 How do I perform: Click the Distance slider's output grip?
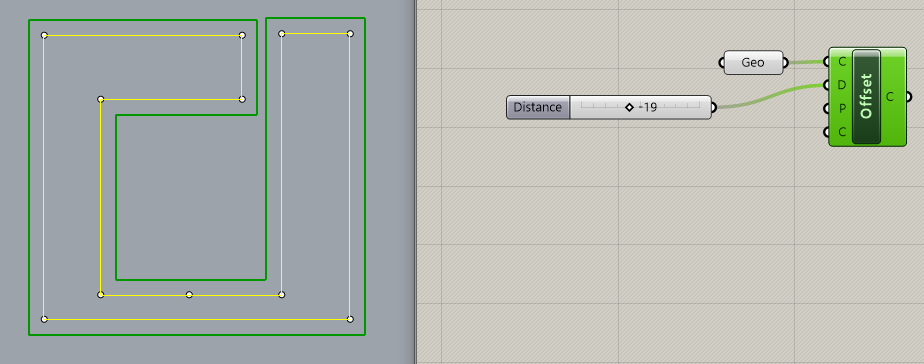click(713, 107)
